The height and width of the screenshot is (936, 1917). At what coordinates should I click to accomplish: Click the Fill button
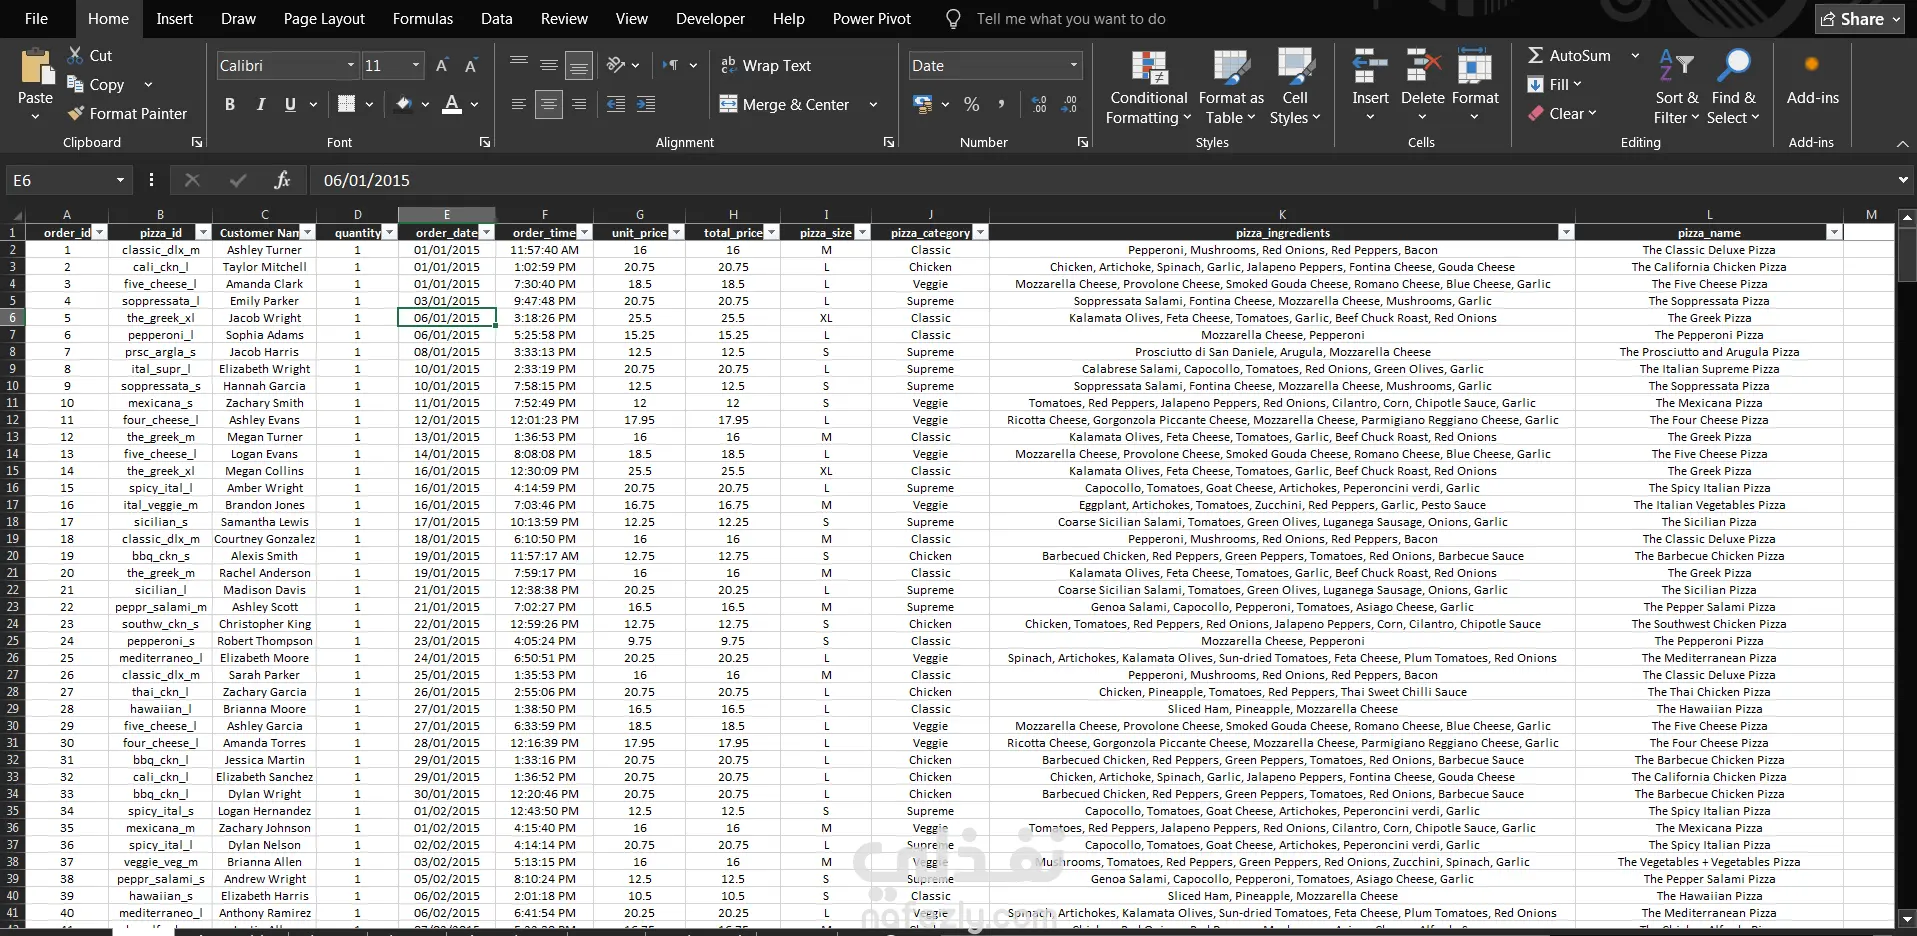[x=1555, y=85]
